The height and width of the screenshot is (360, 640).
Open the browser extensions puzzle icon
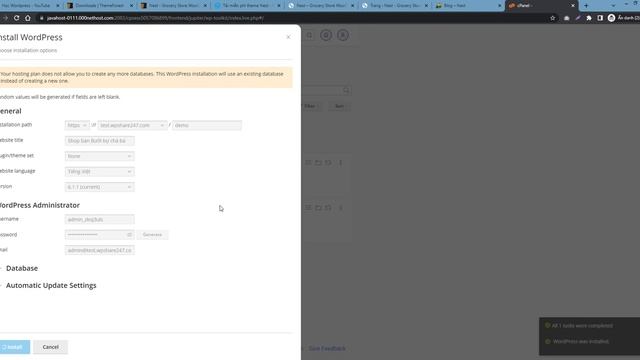(589, 18)
